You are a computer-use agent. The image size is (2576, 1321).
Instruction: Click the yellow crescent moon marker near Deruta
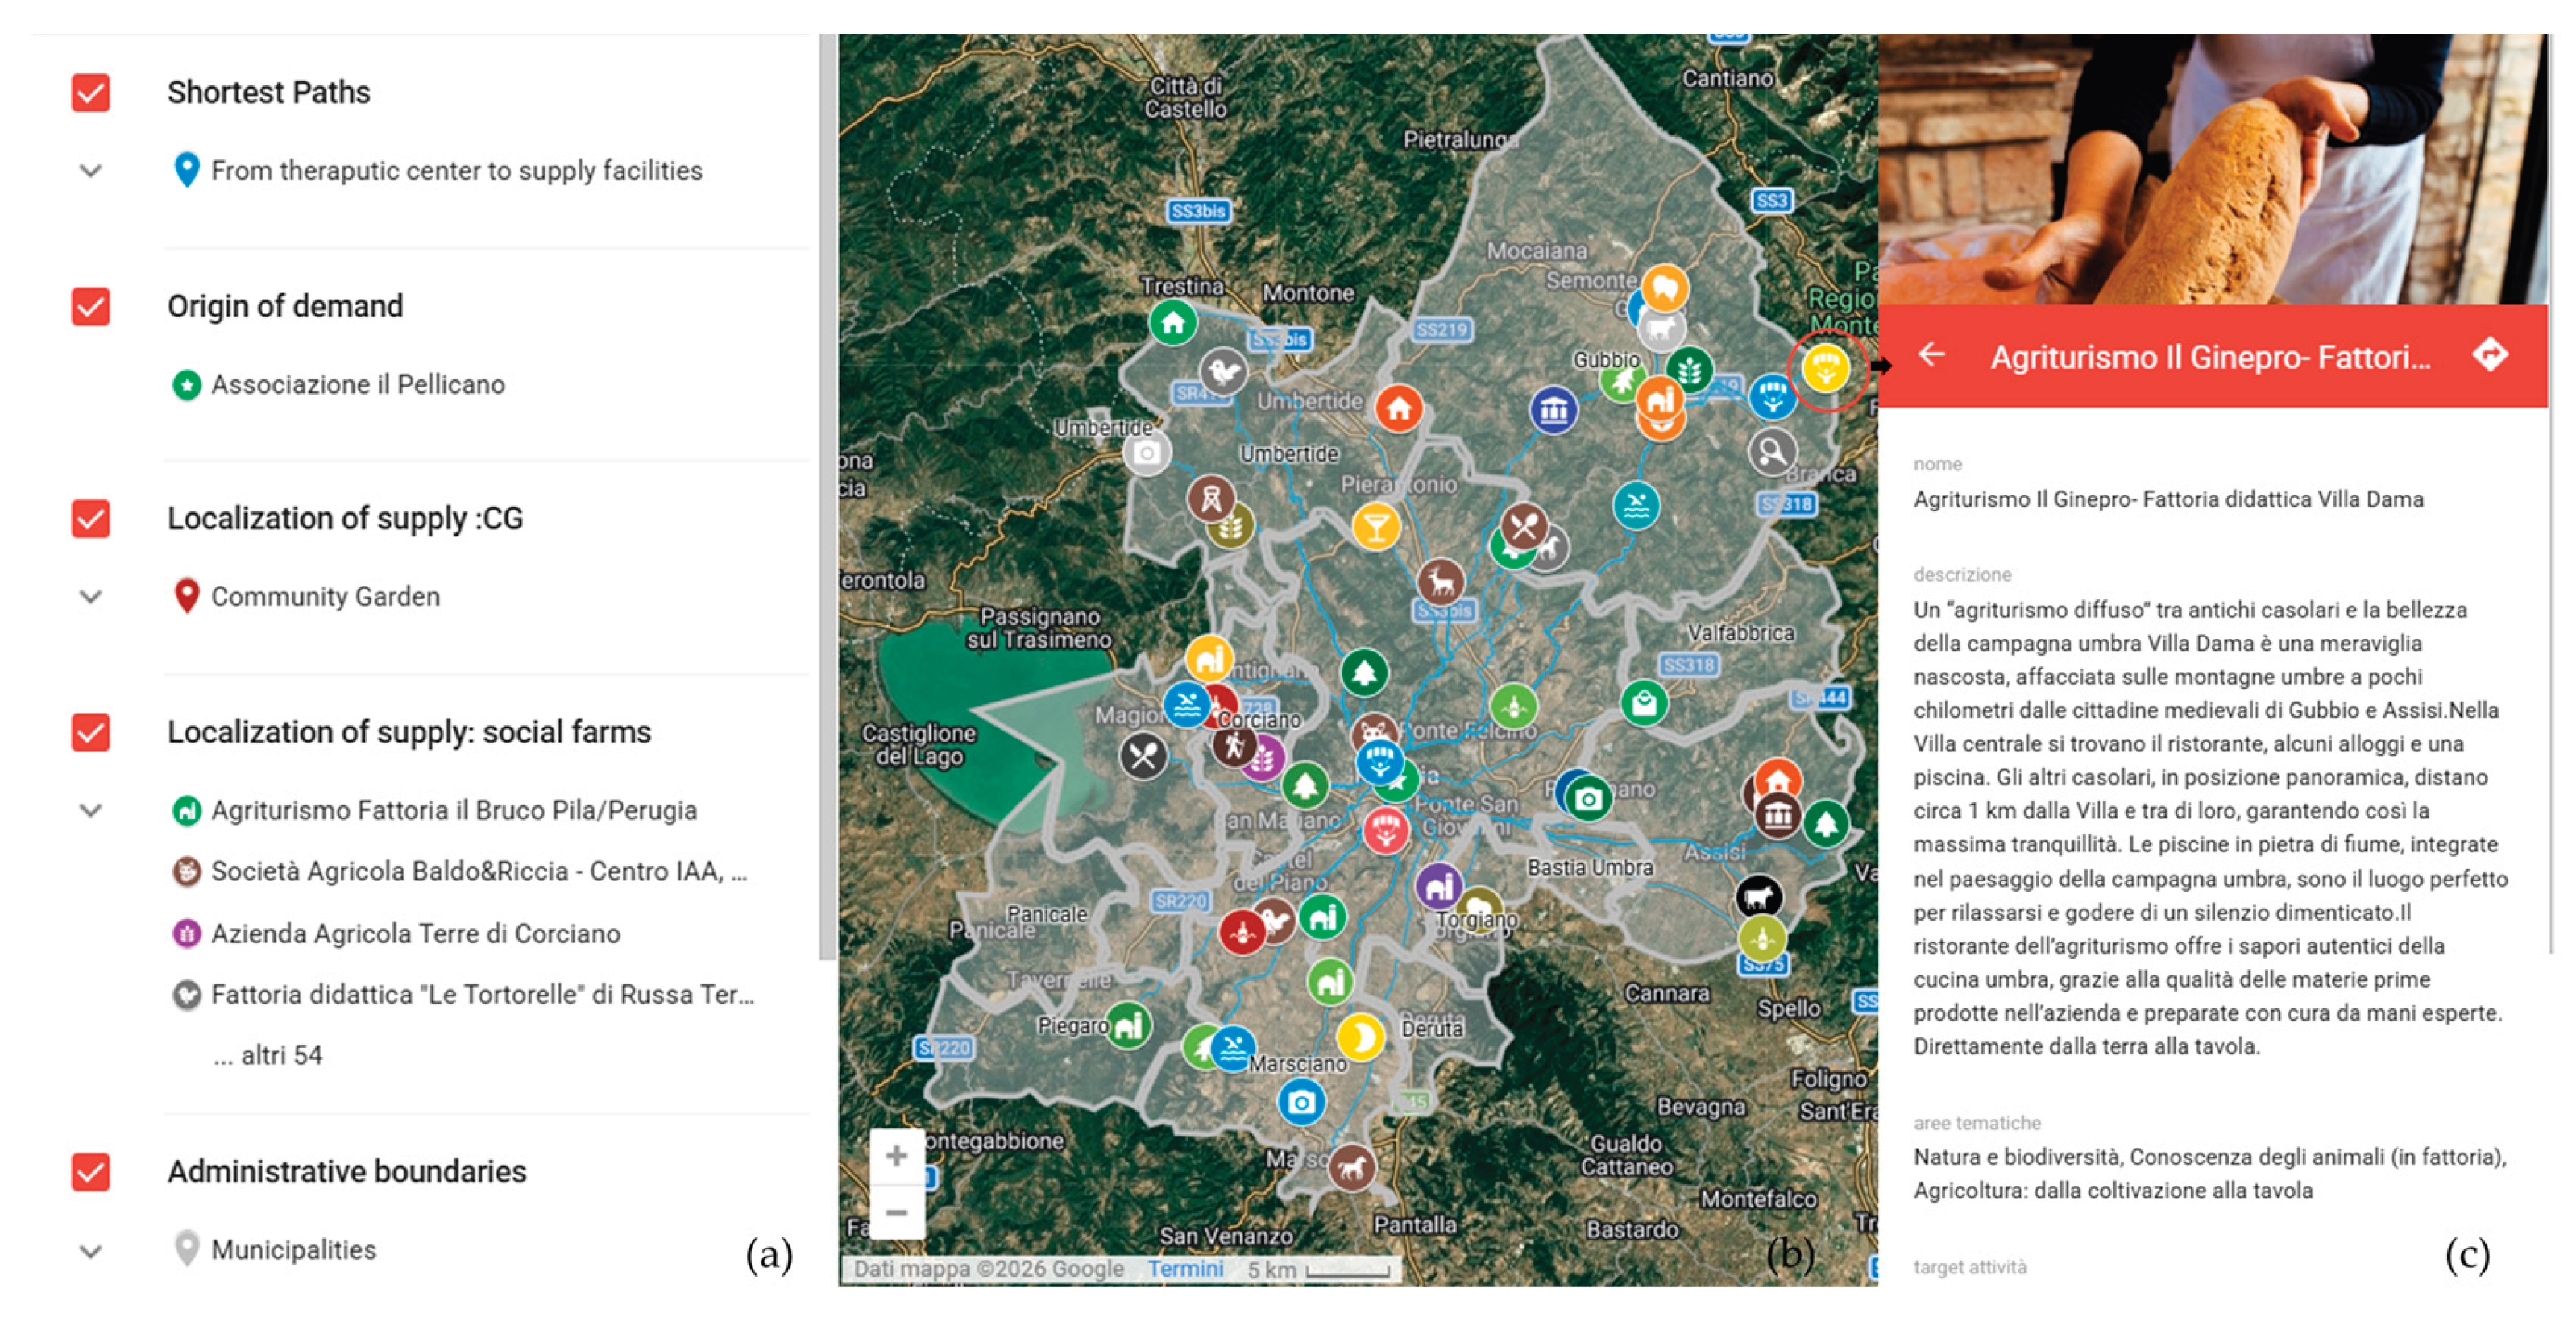[x=1360, y=1037]
